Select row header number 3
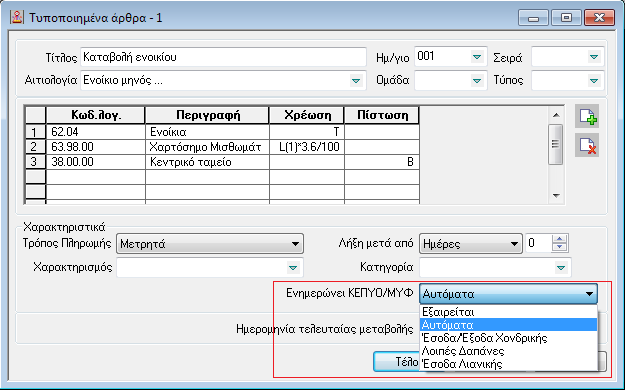The width and height of the screenshot is (625, 390). [35, 162]
